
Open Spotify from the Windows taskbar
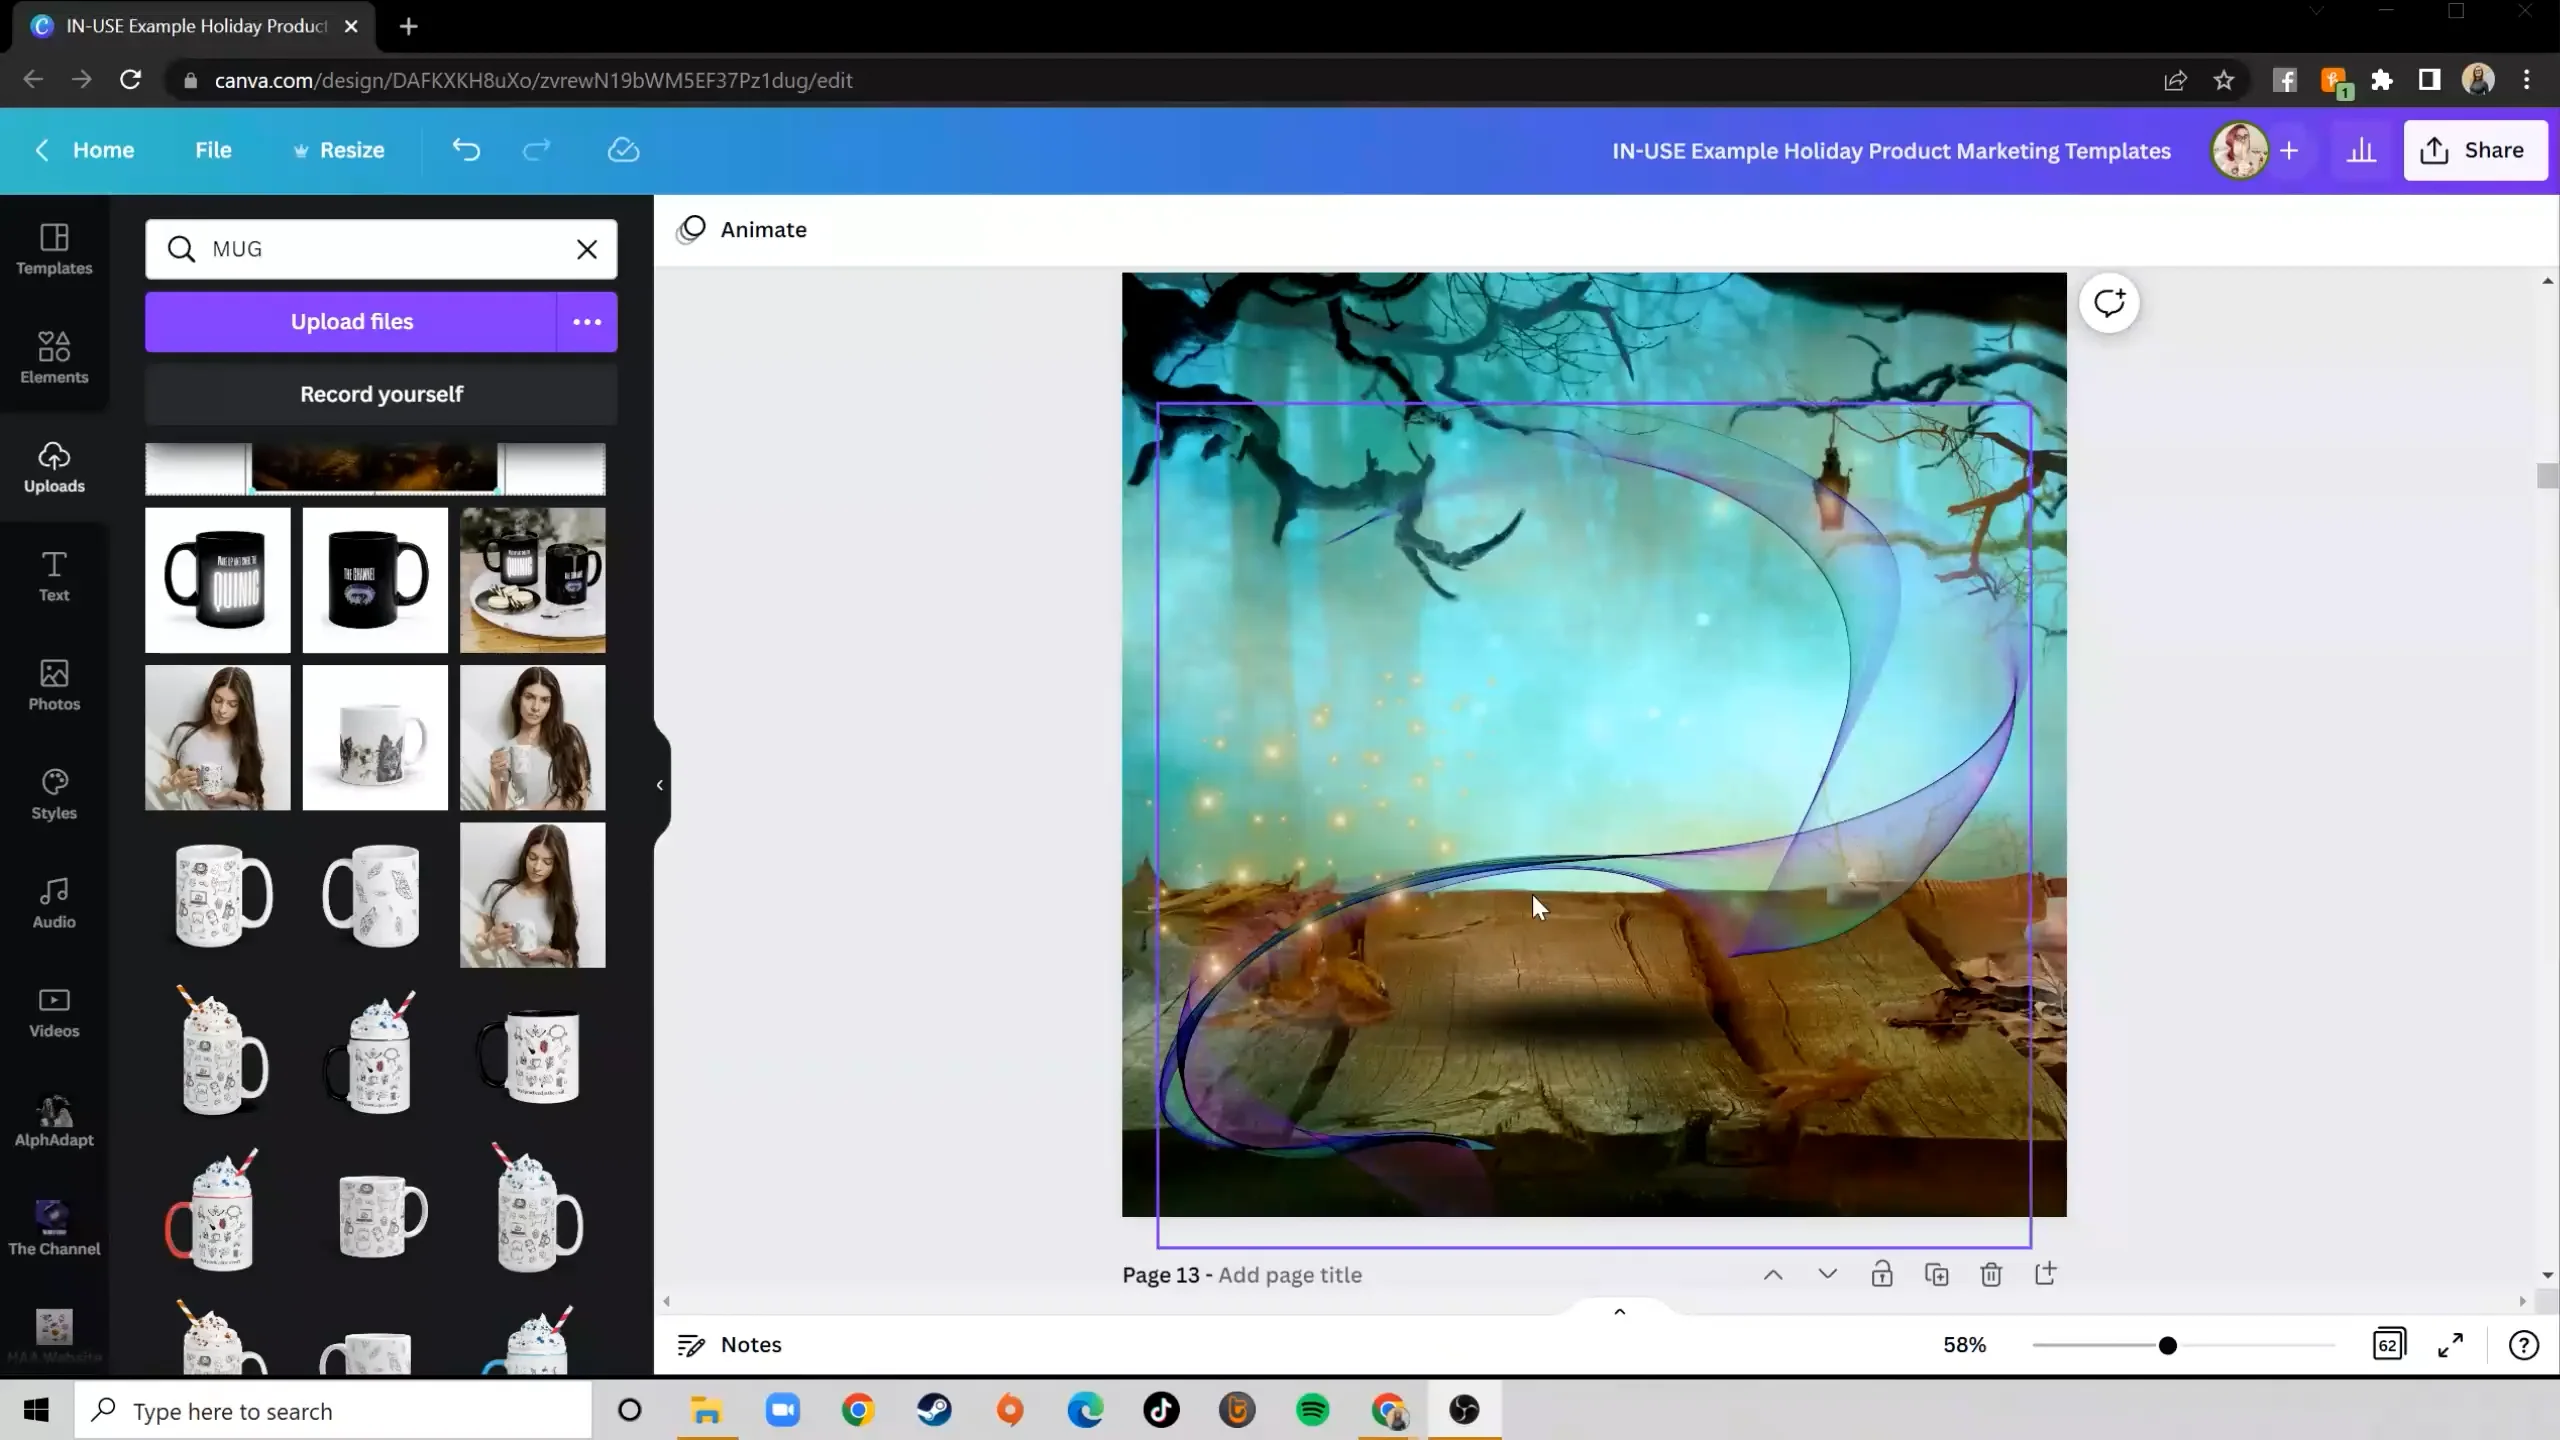tap(1313, 1410)
